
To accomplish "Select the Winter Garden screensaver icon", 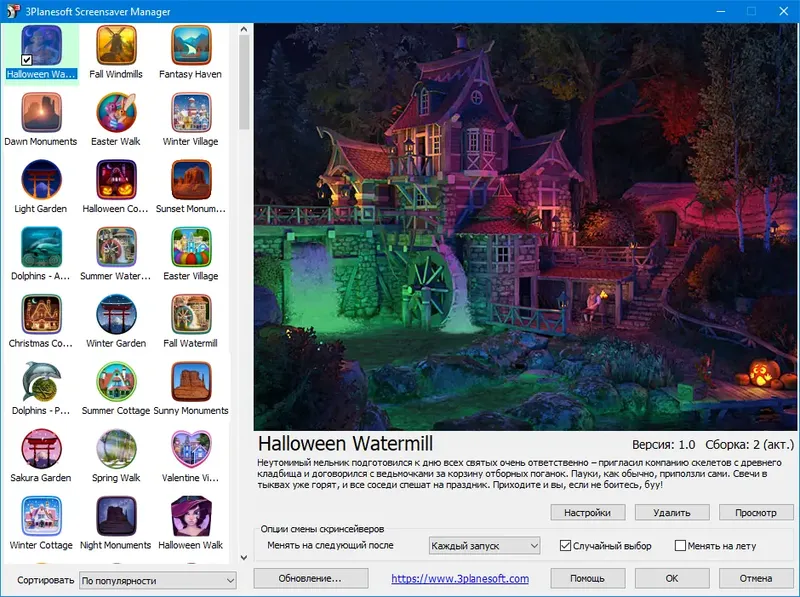I will (116, 315).
